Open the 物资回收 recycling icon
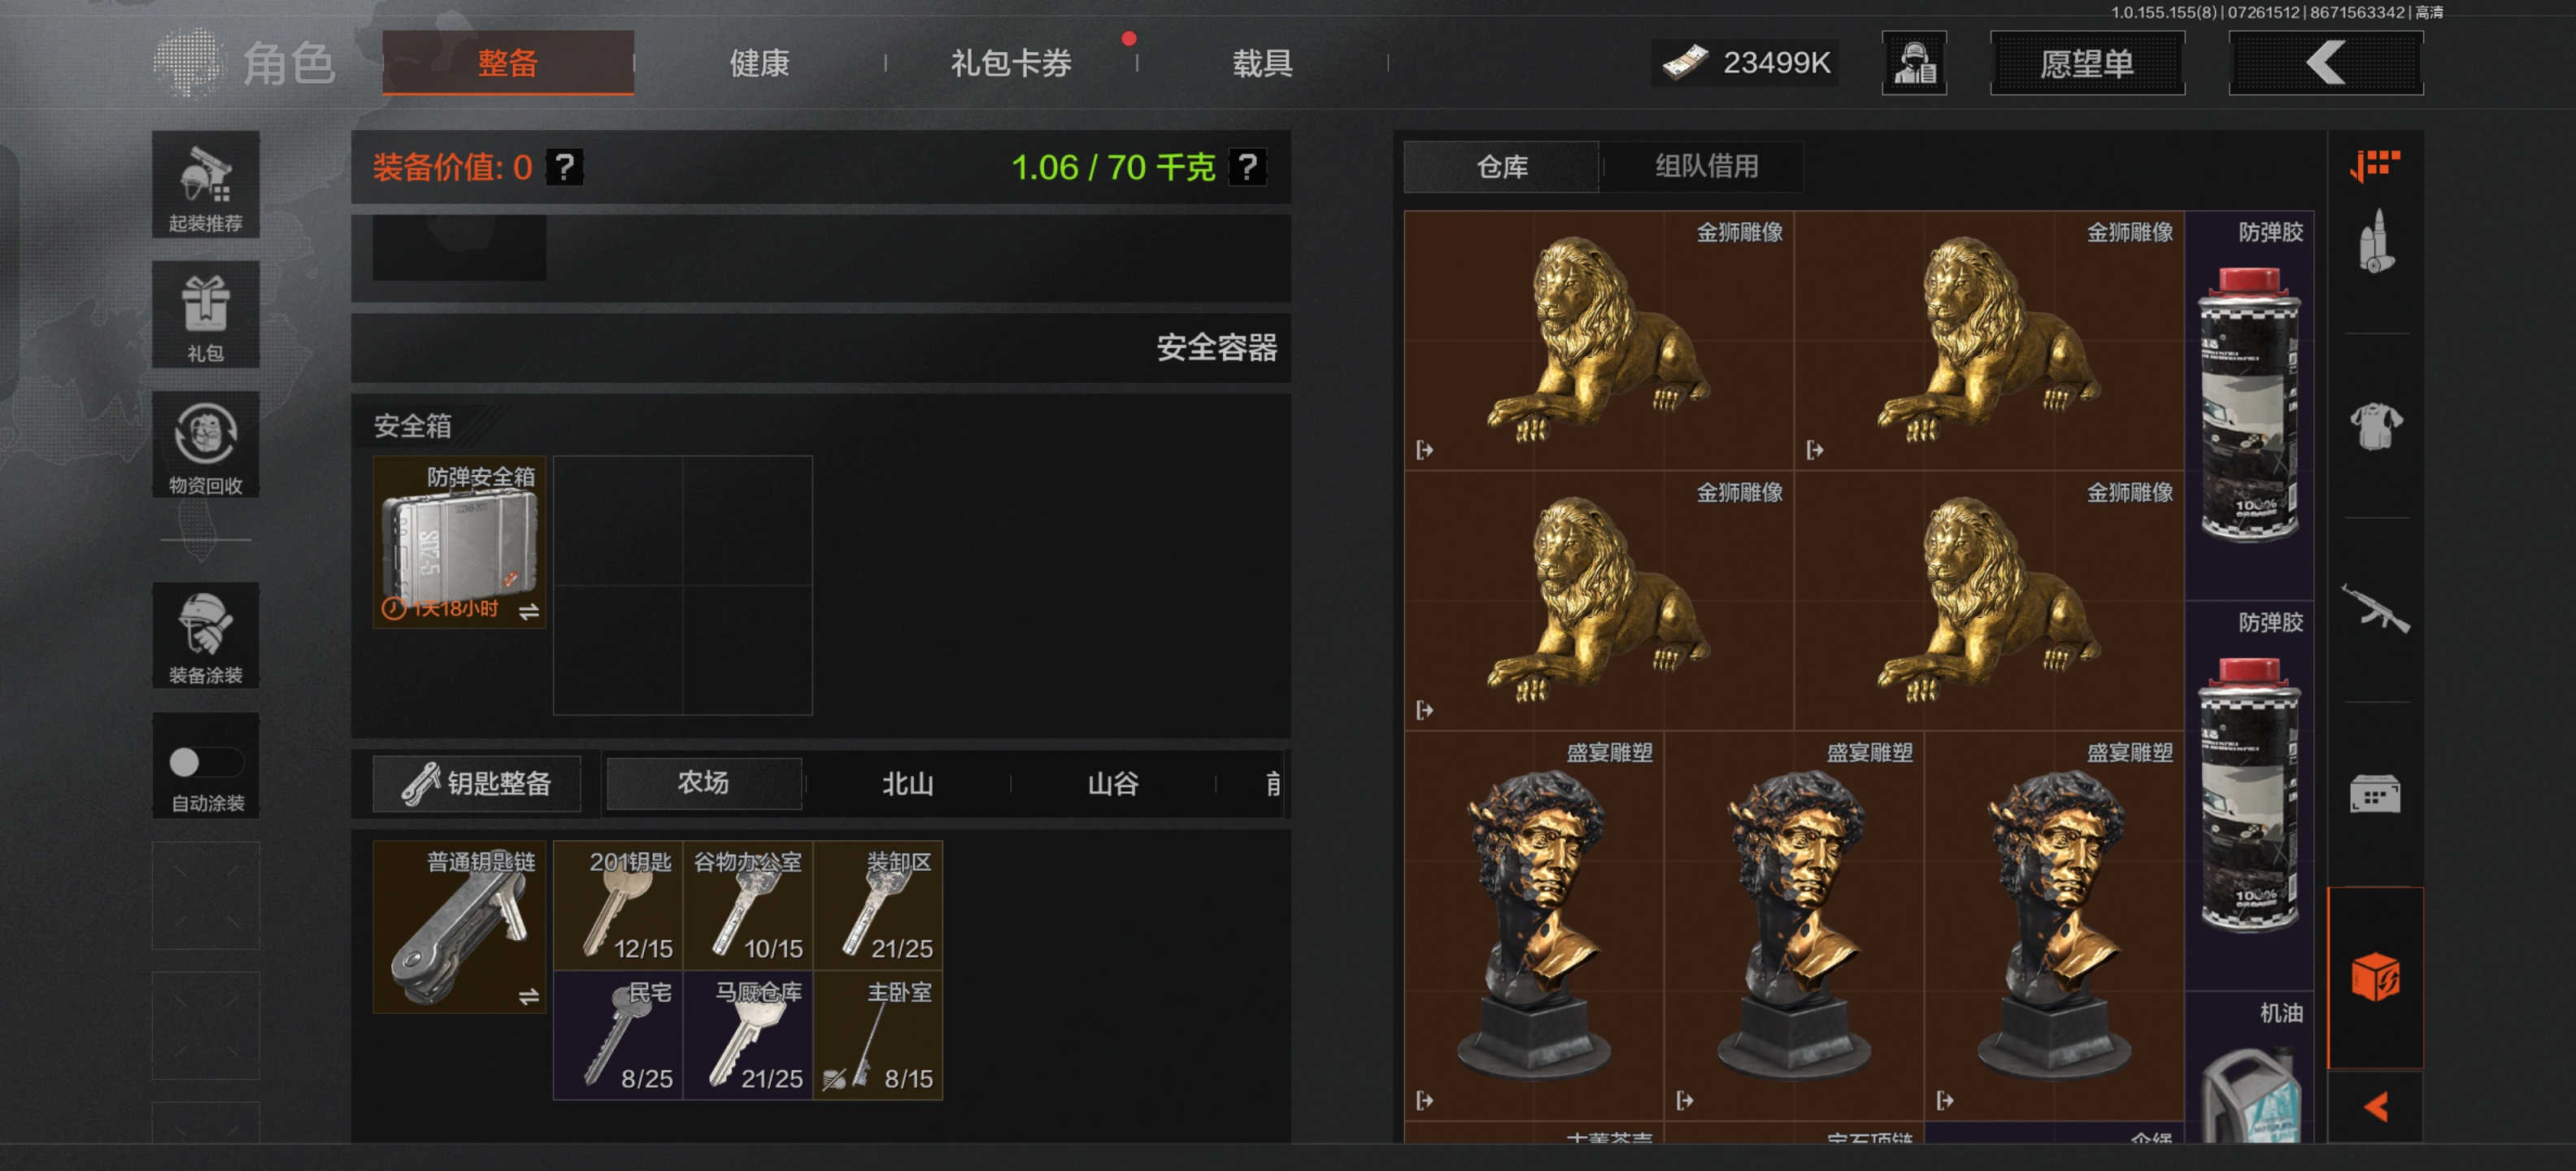2576x1171 pixels. (x=206, y=445)
